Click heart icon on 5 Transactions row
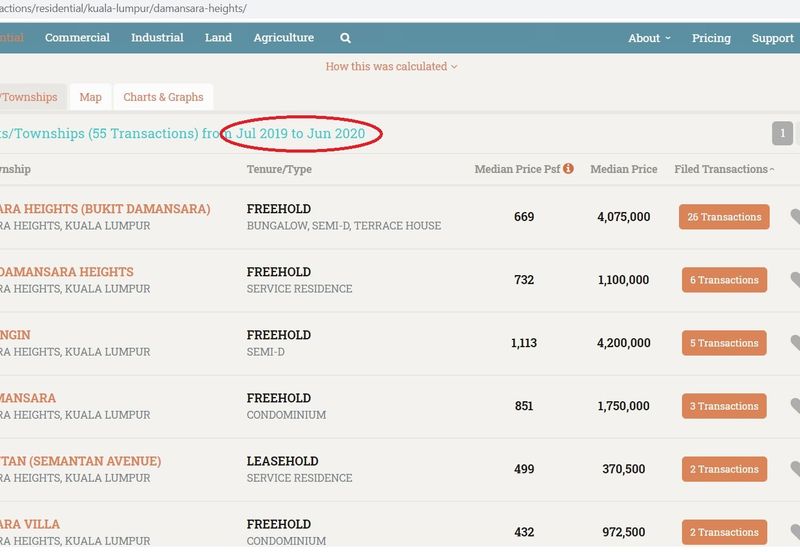This screenshot has height=552, width=800. 795,343
